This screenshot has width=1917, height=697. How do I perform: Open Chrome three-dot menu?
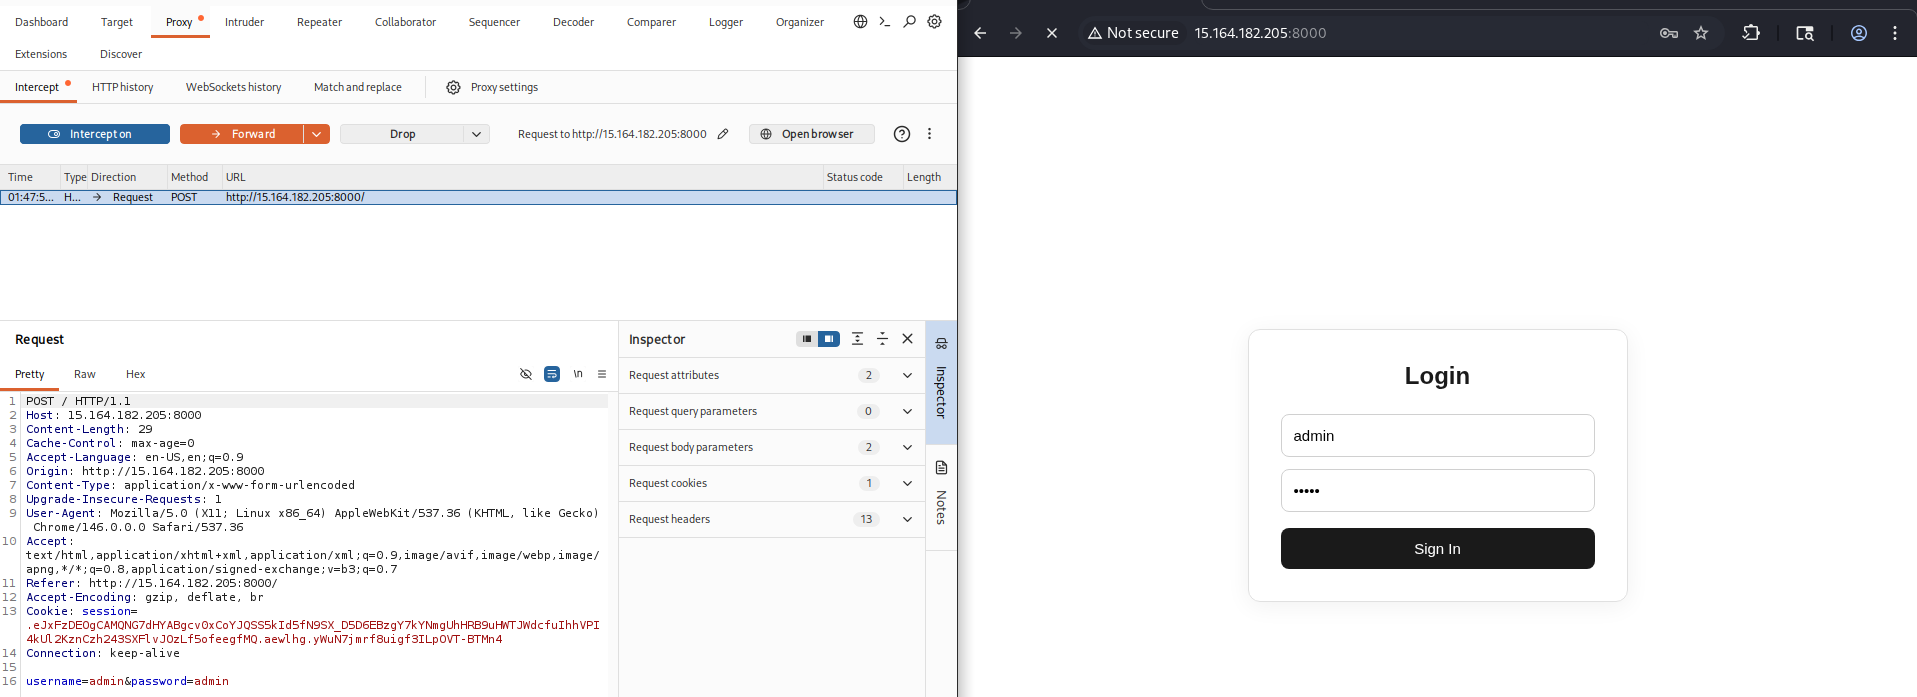(1895, 33)
